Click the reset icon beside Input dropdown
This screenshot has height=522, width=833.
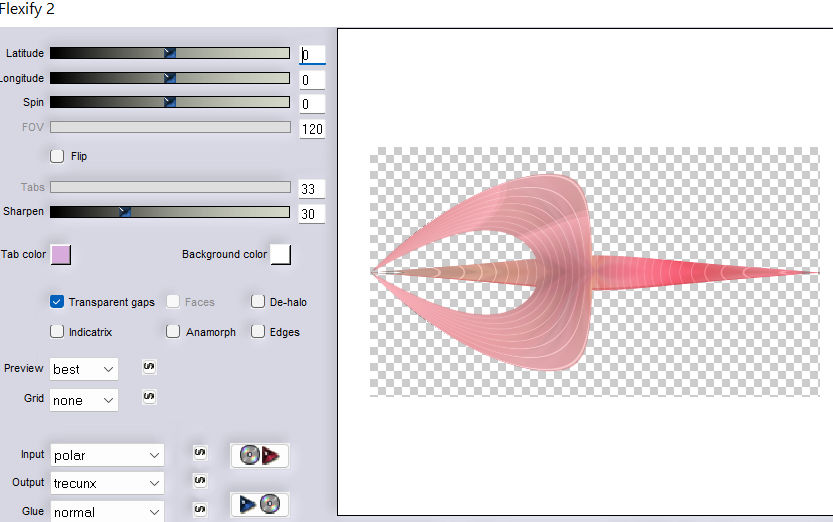(x=200, y=453)
